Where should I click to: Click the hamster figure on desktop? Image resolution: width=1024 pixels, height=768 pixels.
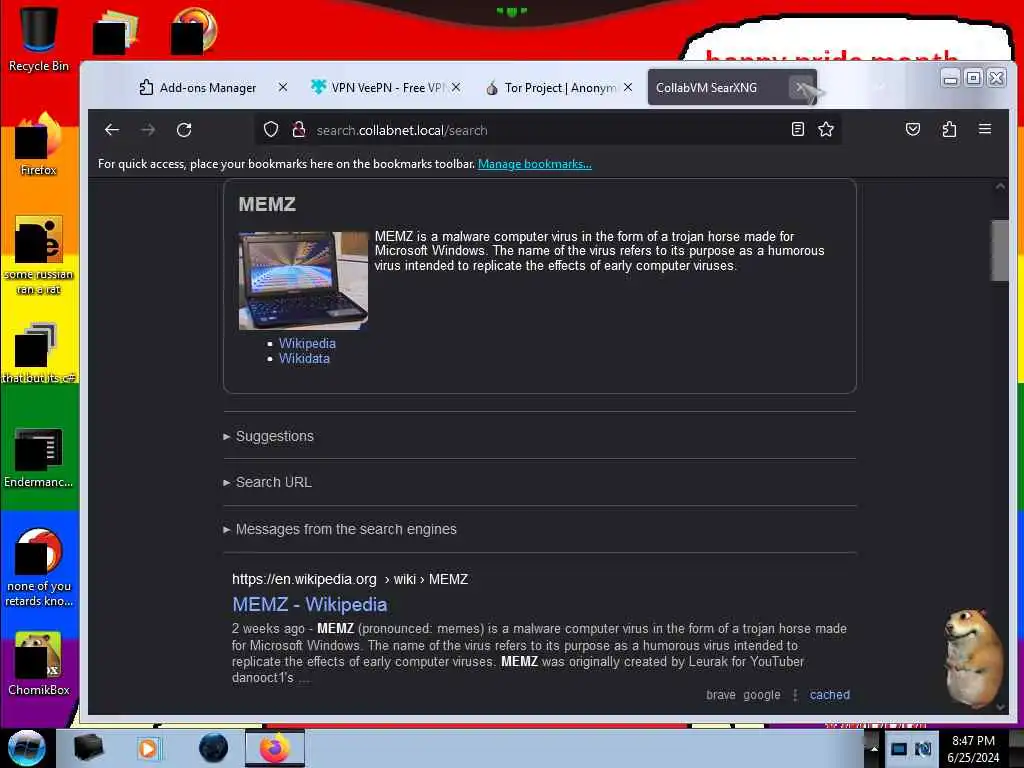click(972, 658)
